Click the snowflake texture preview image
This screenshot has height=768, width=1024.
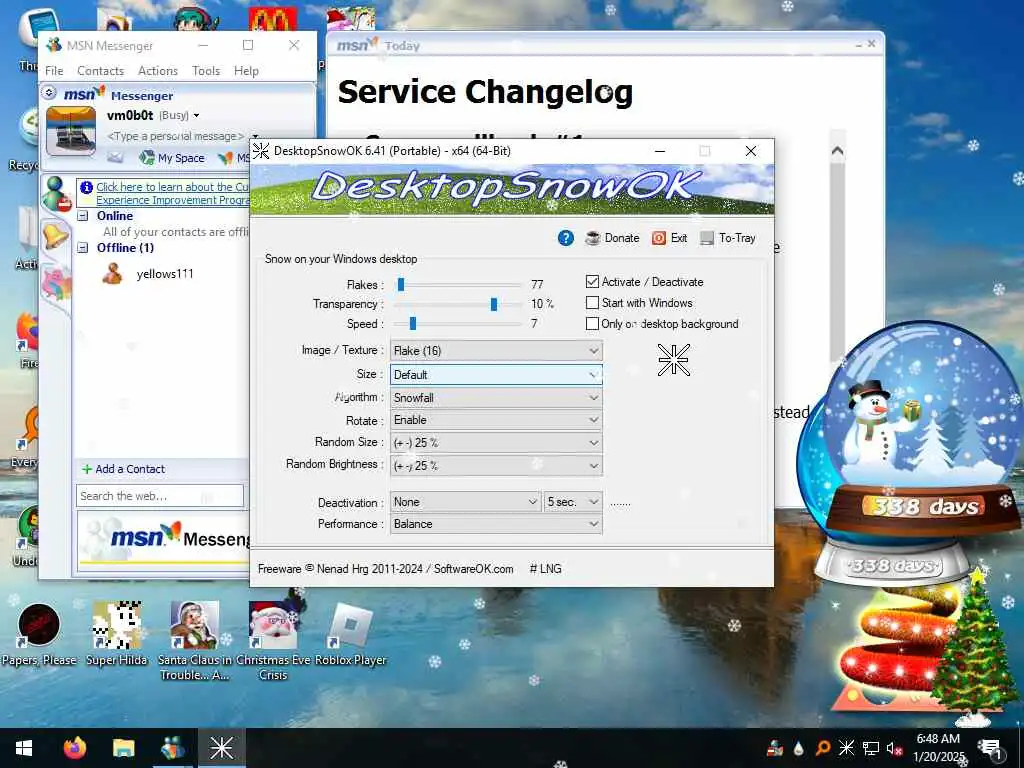673,360
